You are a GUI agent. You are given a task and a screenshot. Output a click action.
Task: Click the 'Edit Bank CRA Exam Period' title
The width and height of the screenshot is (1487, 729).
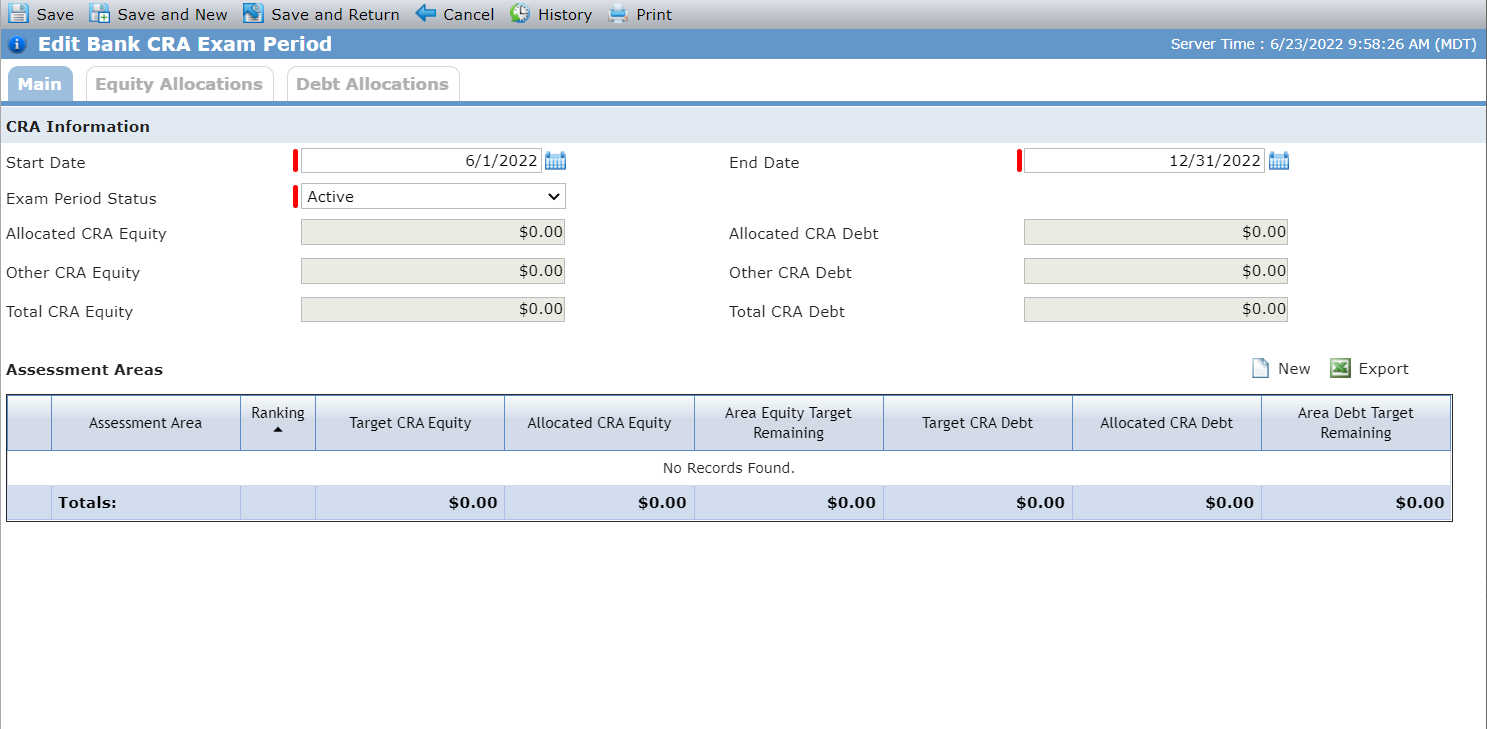tap(185, 45)
